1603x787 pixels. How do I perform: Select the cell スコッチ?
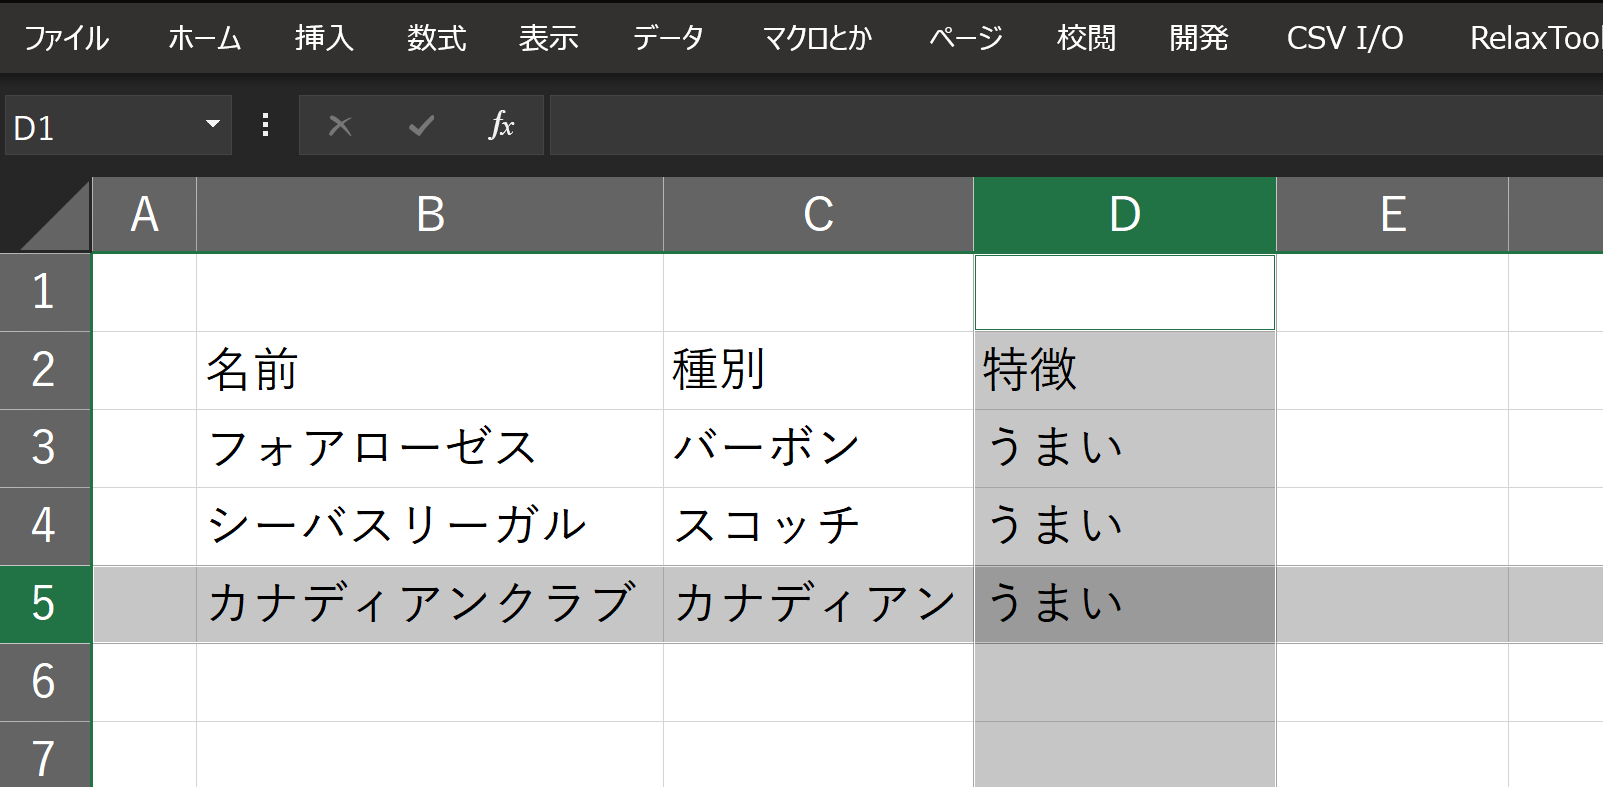tap(818, 526)
